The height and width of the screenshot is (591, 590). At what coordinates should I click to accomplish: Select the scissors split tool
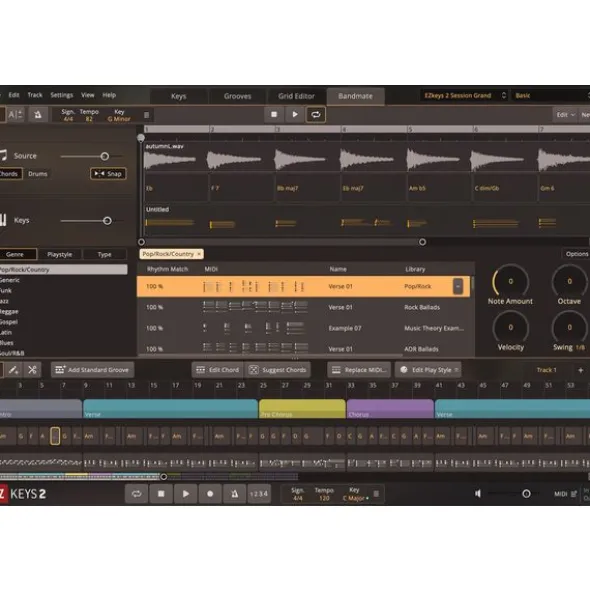pyautogui.click(x=32, y=370)
